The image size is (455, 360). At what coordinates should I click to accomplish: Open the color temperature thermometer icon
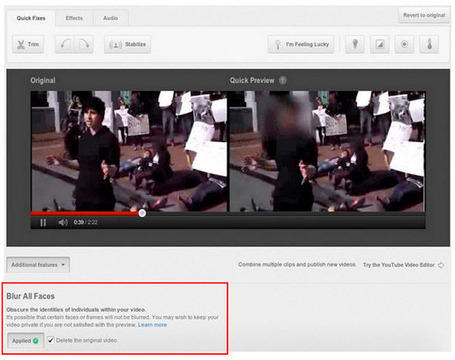pyautogui.click(x=429, y=44)
